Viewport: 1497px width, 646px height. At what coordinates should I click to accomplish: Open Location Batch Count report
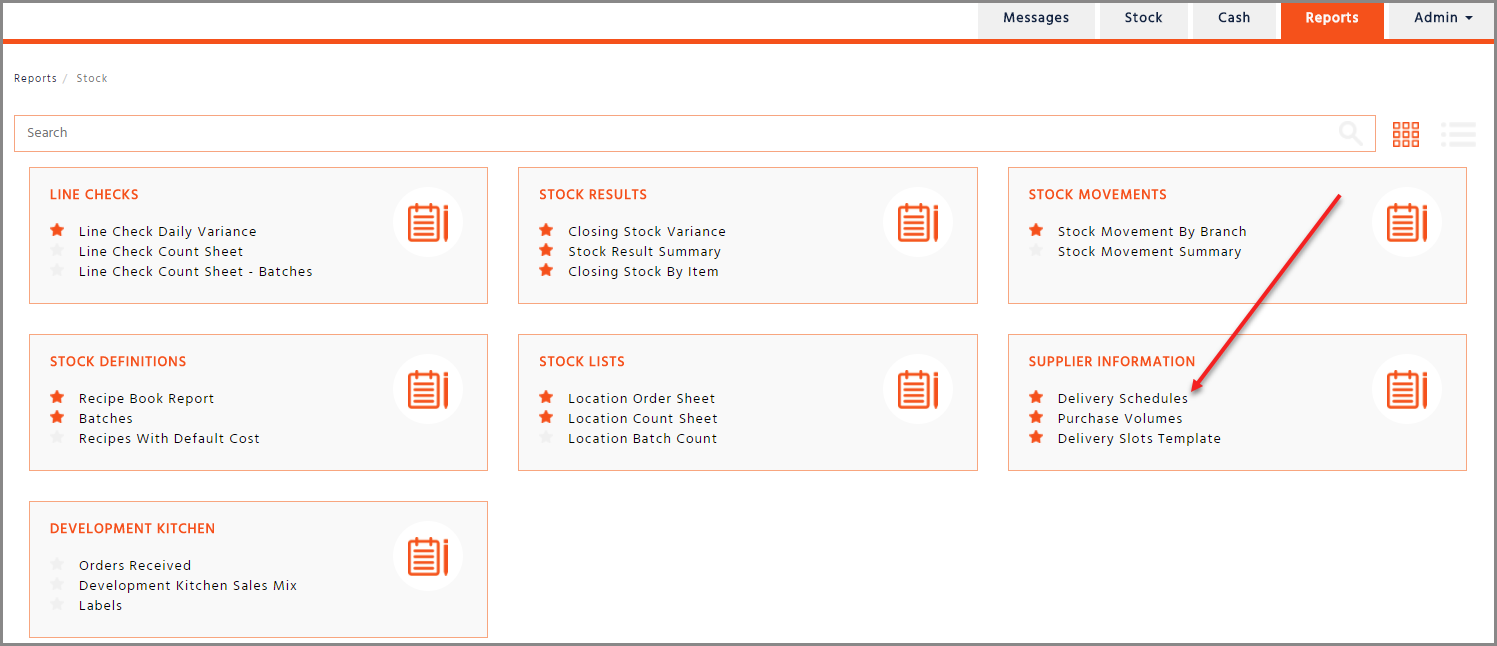pyautogui.click(x=642, y=438)
